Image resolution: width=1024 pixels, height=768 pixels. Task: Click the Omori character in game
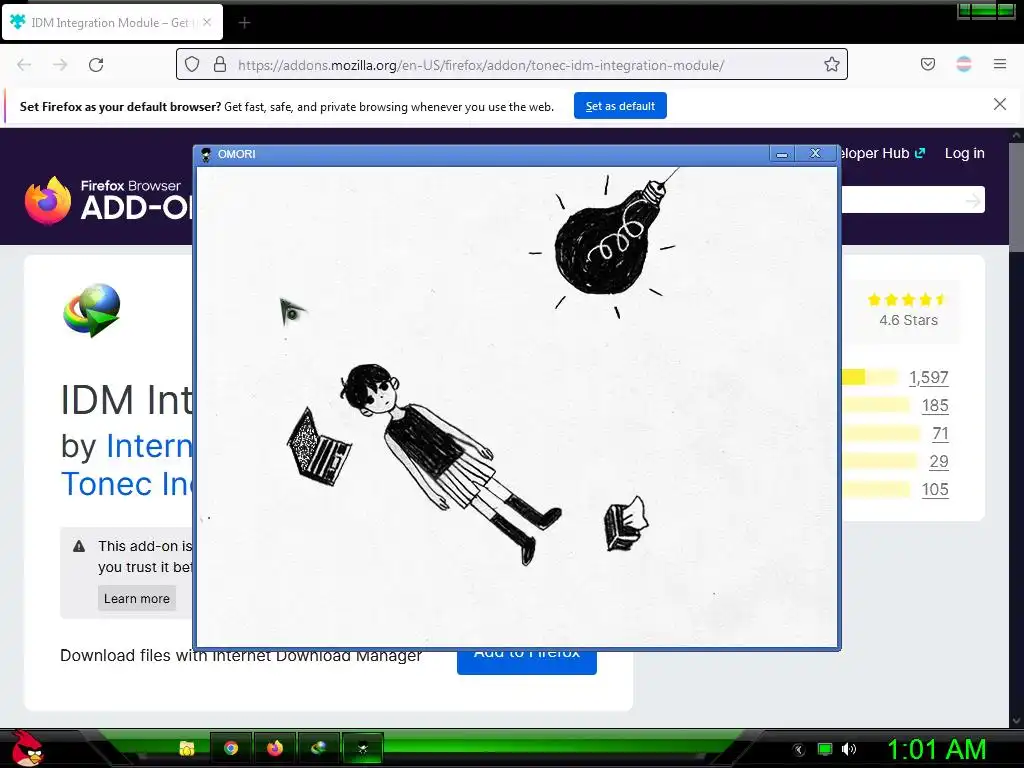449,464
